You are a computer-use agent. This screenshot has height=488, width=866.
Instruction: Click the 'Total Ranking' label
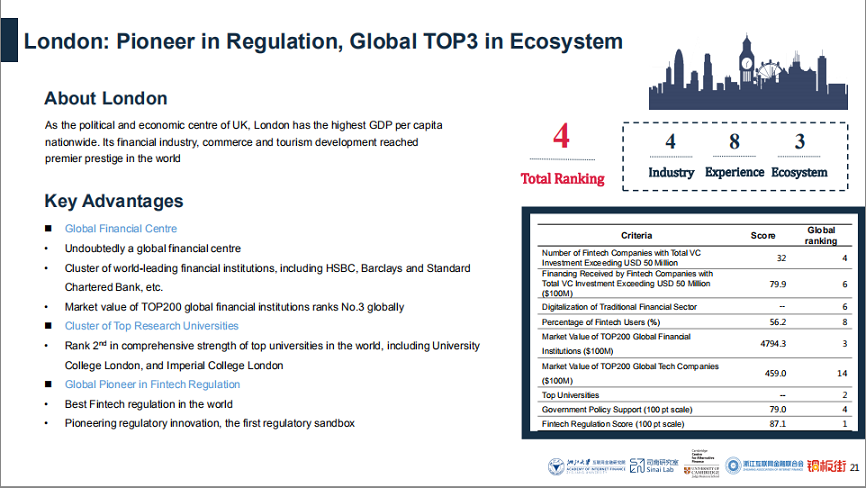coord(562,179)
